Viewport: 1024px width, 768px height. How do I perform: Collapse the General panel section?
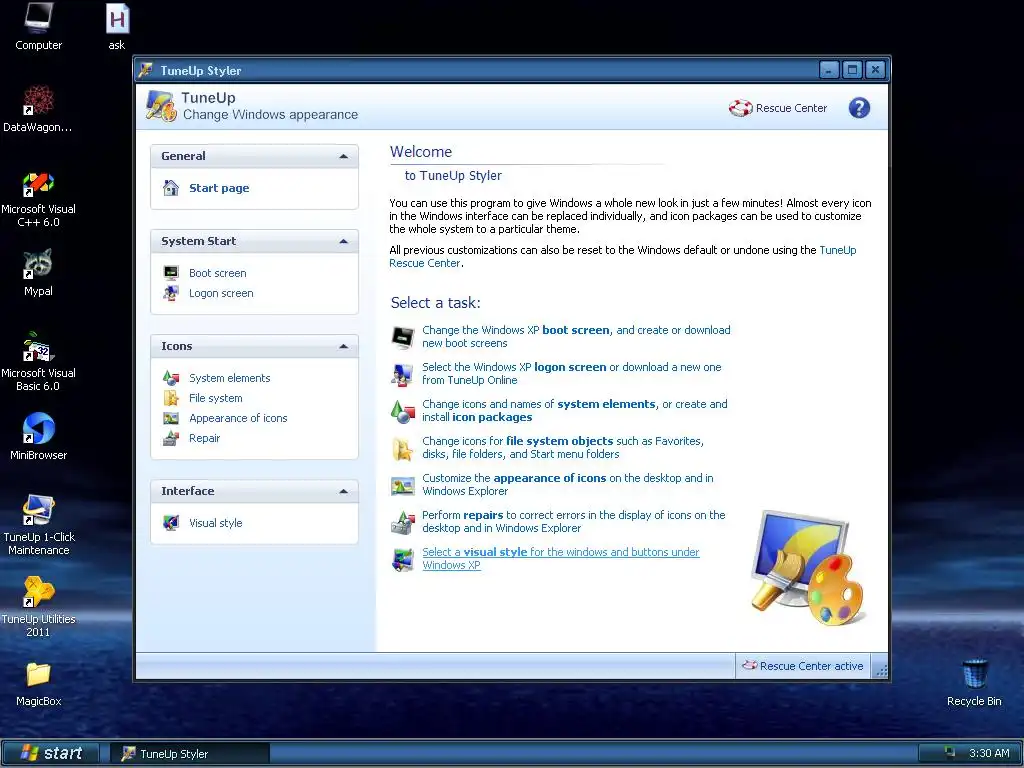(x=344, y=156)
